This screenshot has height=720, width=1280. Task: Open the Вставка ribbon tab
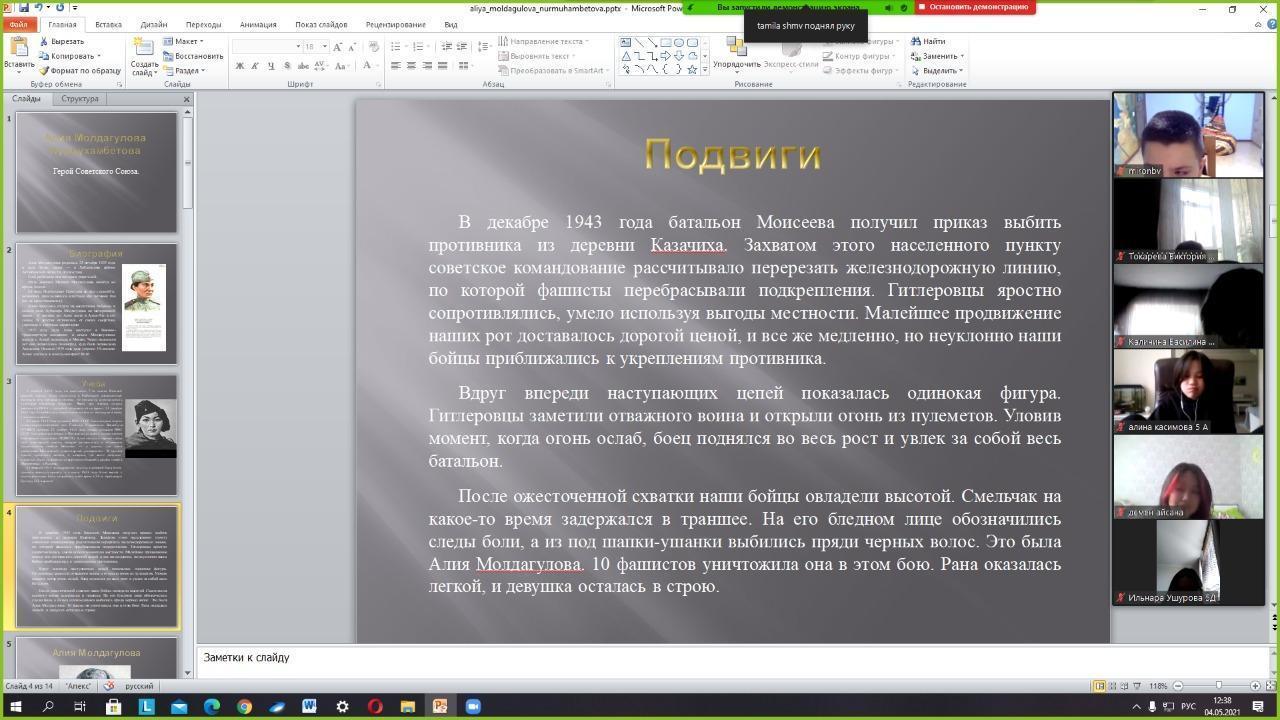tap(108, 24)
